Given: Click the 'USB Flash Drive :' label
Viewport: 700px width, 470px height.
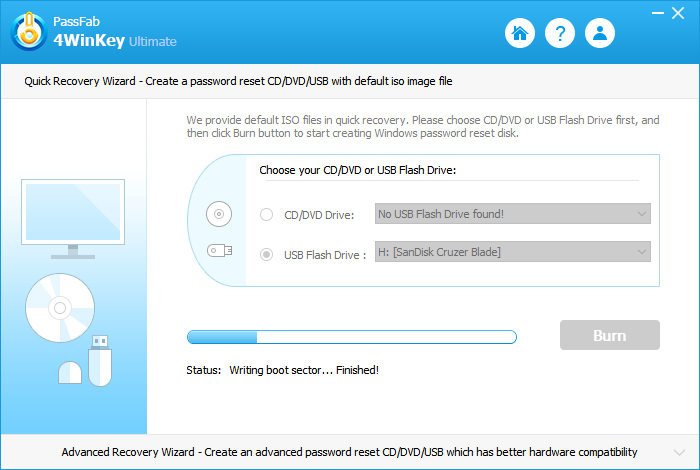Looking at the screenshot, I should [x=325, y=255].
